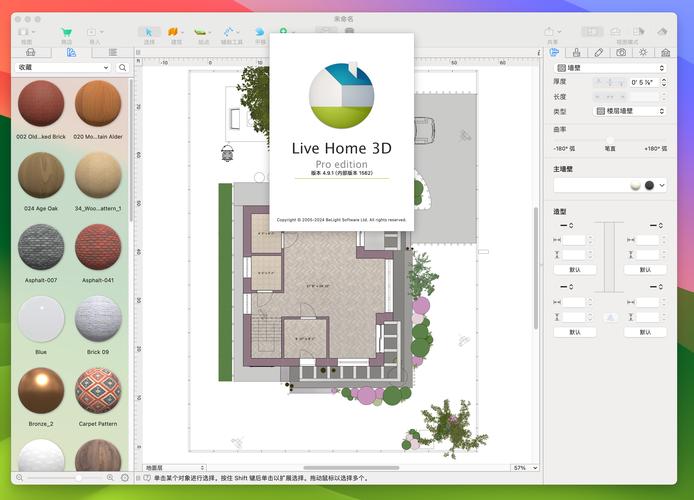Open the stamp inspector tab
Image resolution: width=694 pixels, height=500 pixels.
point(576,53)
